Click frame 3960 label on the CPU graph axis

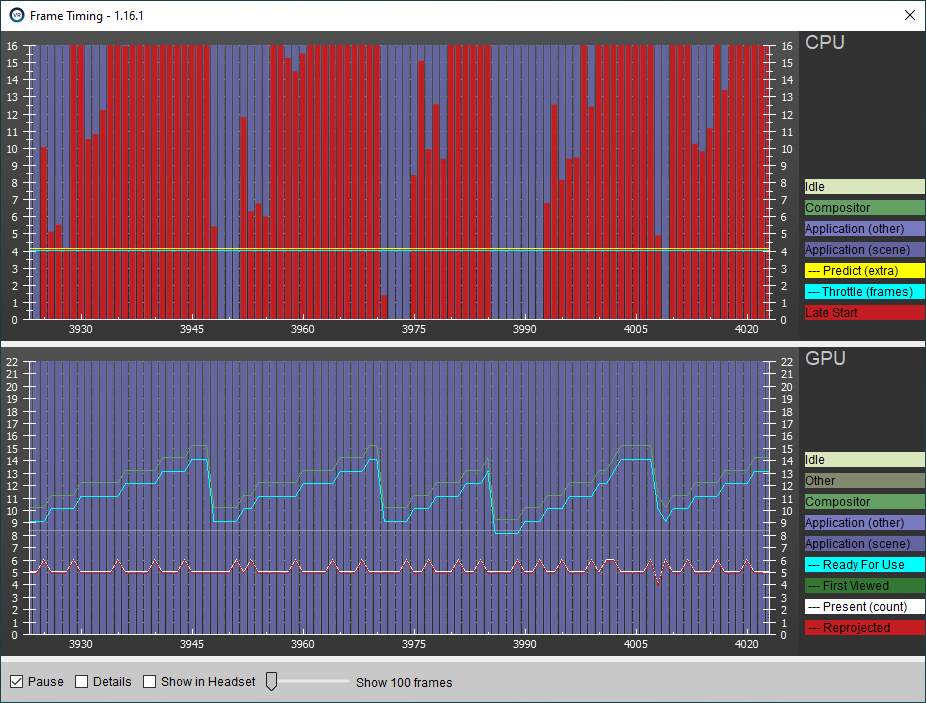[x=302, y=329]
